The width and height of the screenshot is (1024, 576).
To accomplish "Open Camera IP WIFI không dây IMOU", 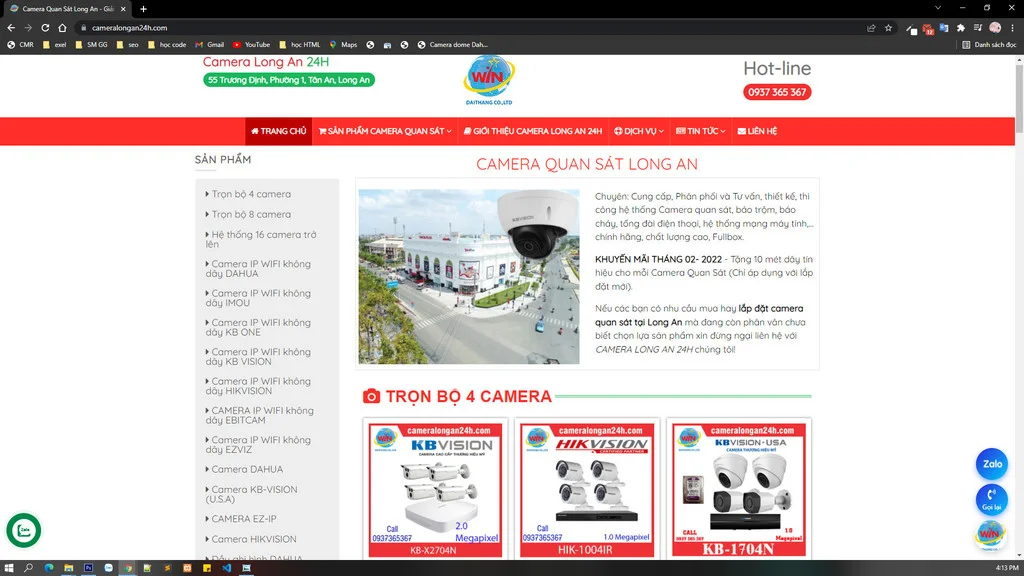I will [x=258, y=298].
